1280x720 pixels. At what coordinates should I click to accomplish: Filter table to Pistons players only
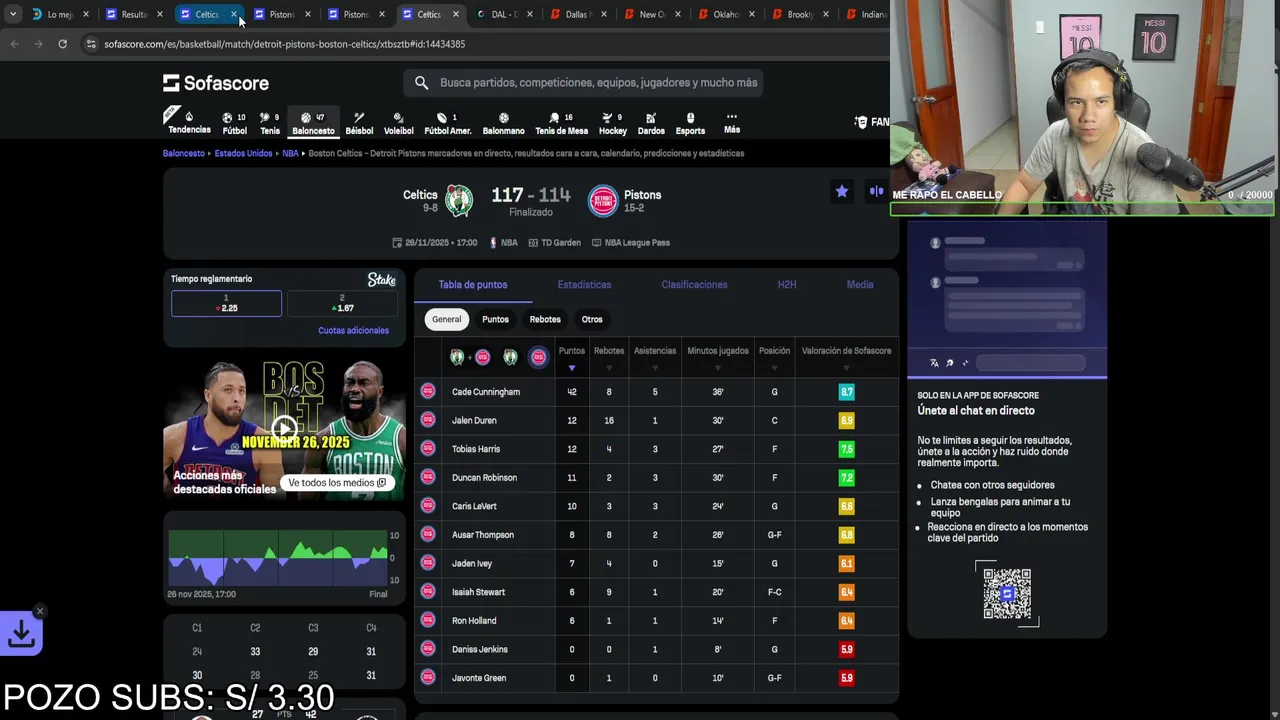(538, 357)
